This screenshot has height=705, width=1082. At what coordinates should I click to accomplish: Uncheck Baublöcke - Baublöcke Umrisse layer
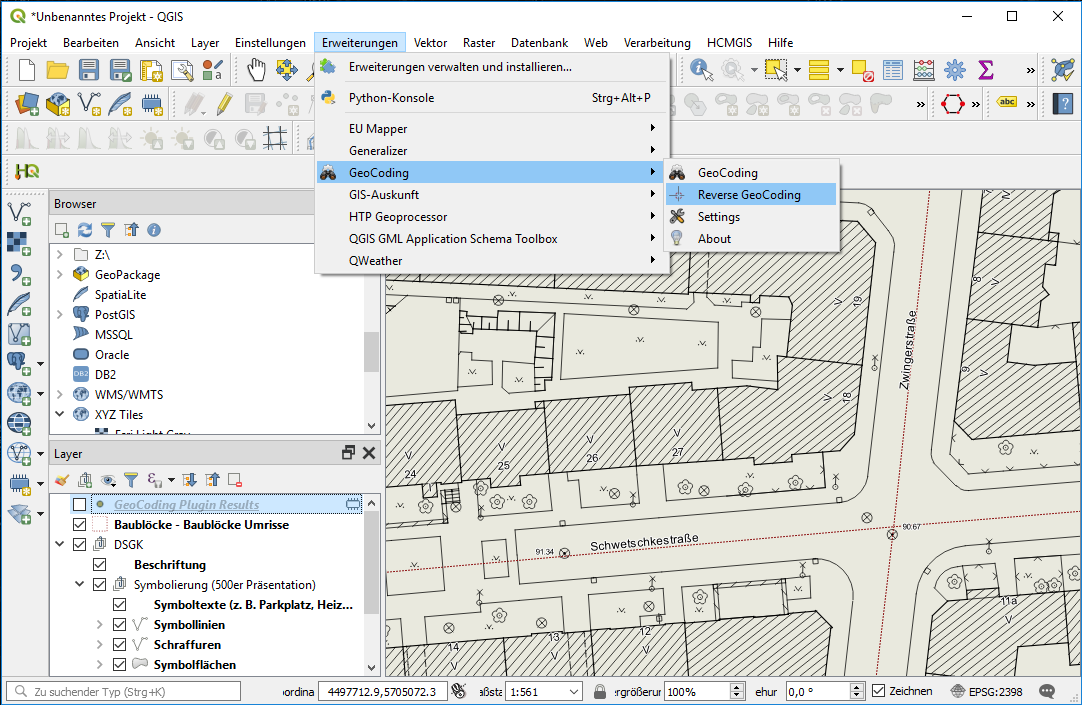coord(79,524)
